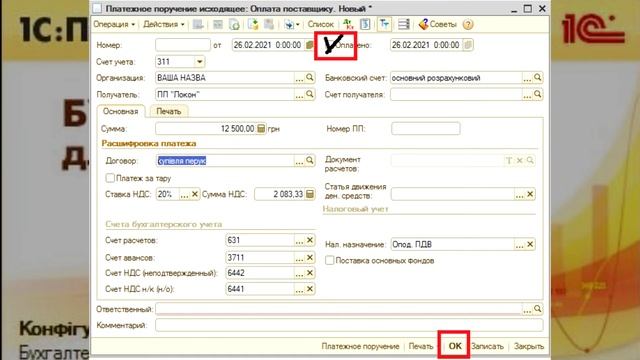Viewport: 640px width, 360px height.
Task: Click the Сумма field showing 12 500,00
Action: coord(206,129)
